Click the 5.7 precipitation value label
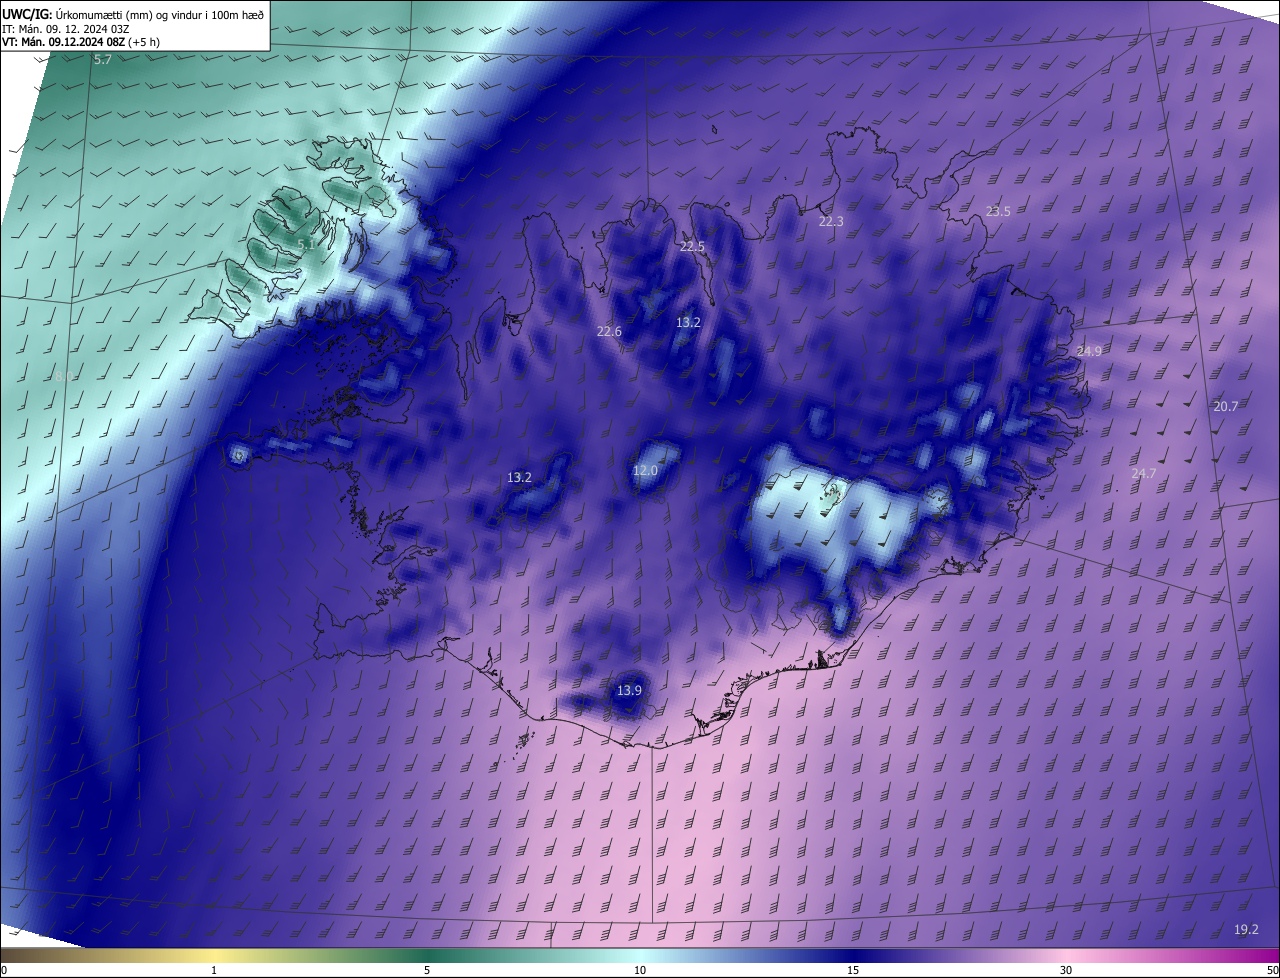1280x978 pixels. pos(103,60)
